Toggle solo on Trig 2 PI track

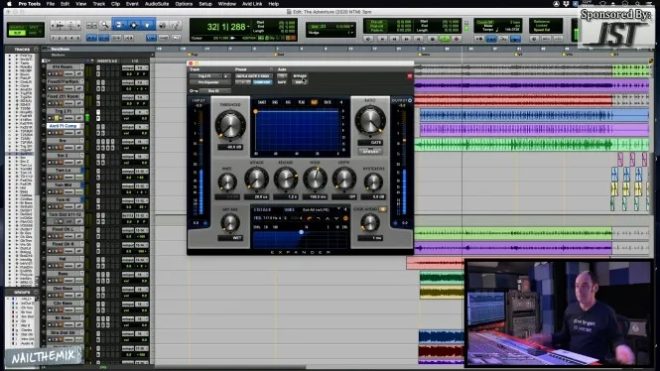(x=56, y=118)
